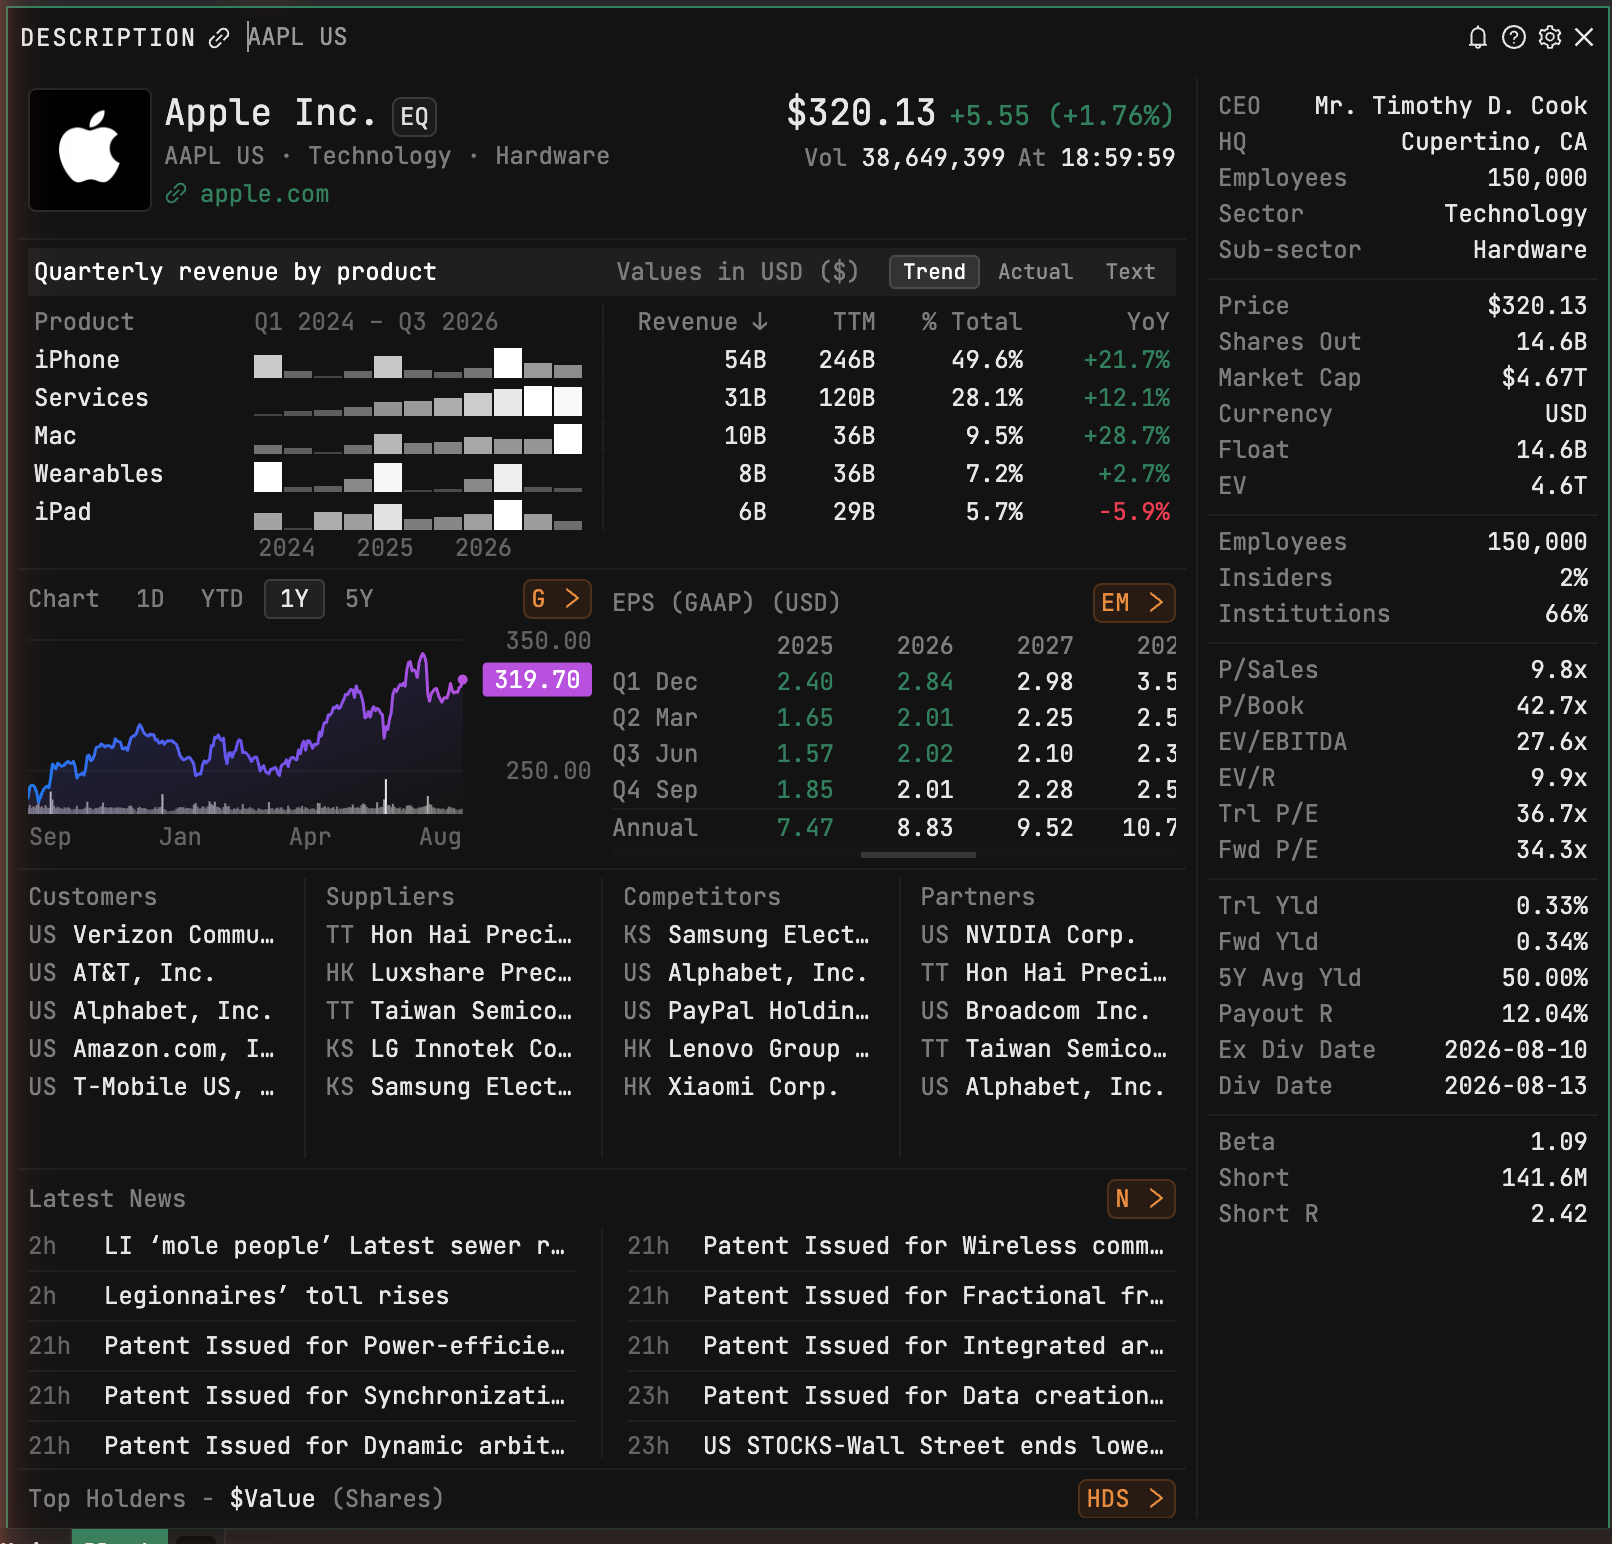1612x1544 pixels.
Task: Click the Apple logo thumbnail
Action: (90, 150)
